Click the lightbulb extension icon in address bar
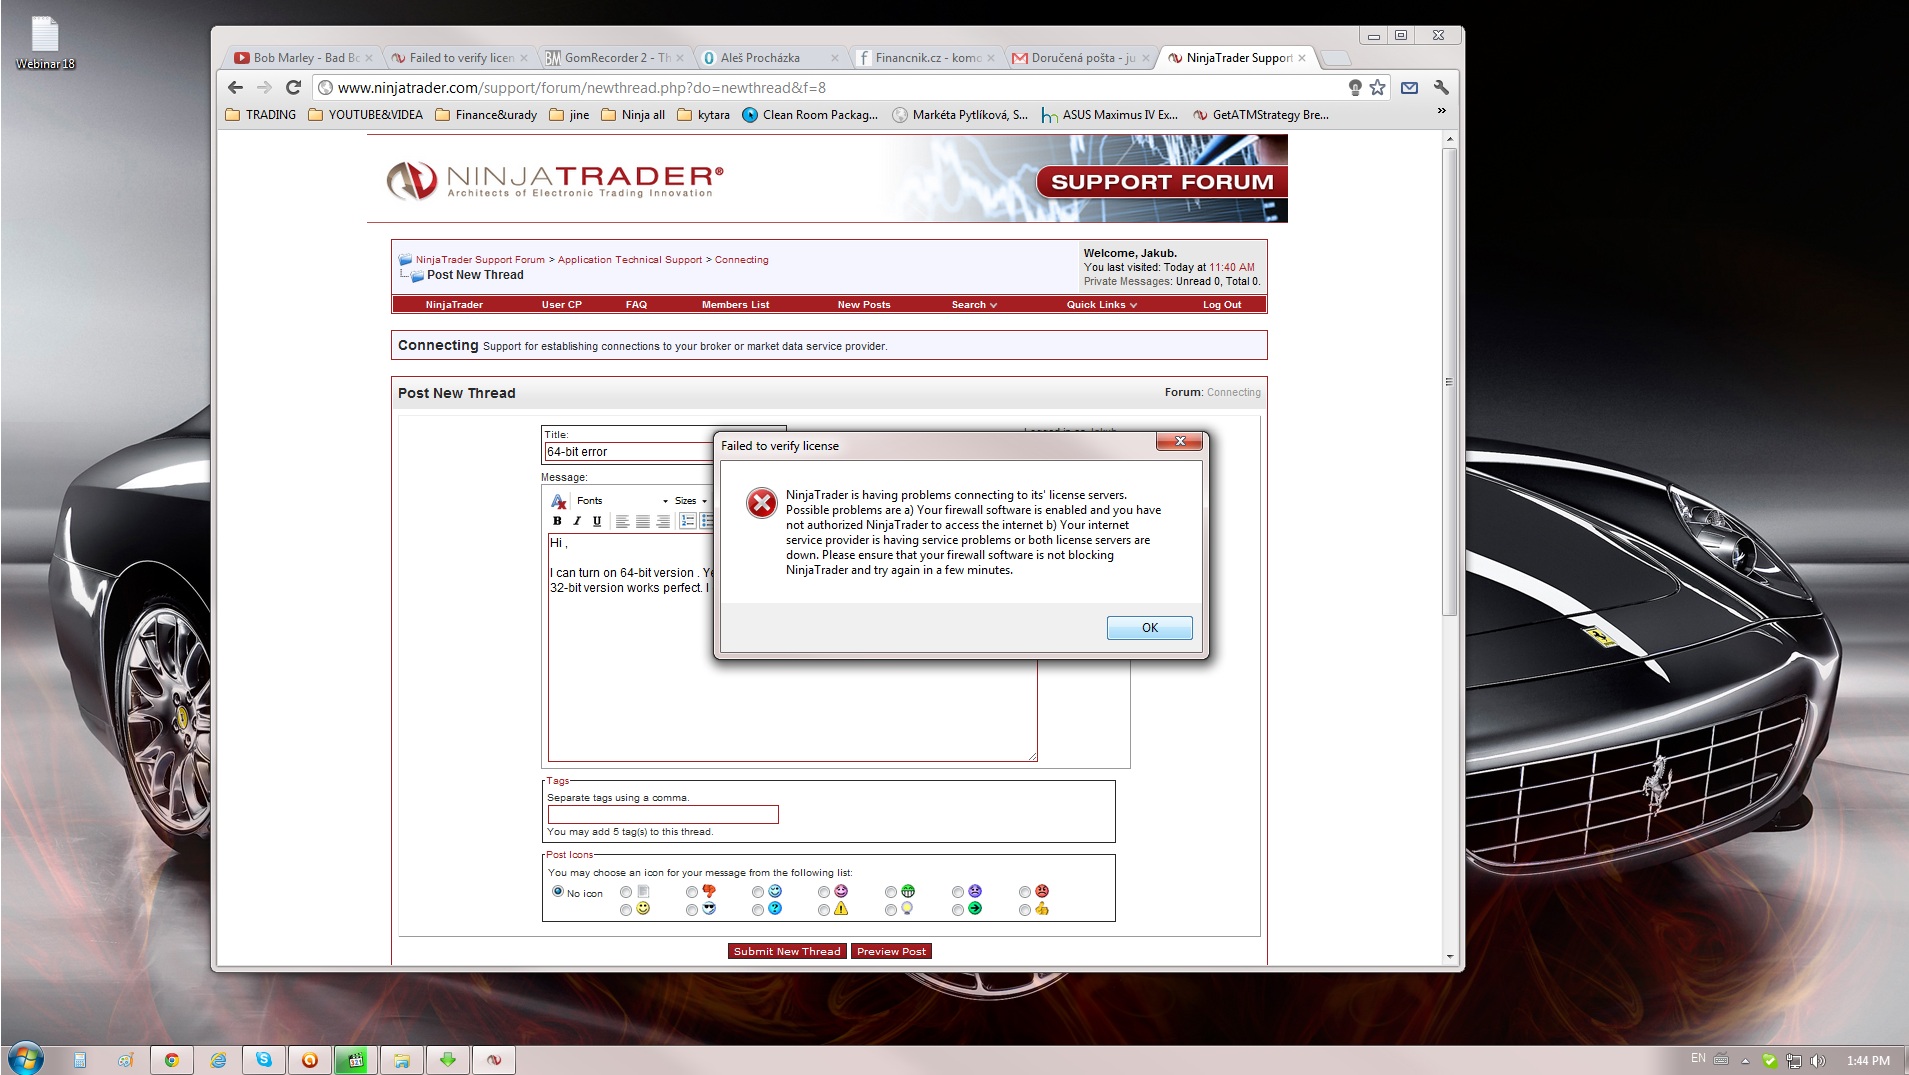 point(1355,88)
